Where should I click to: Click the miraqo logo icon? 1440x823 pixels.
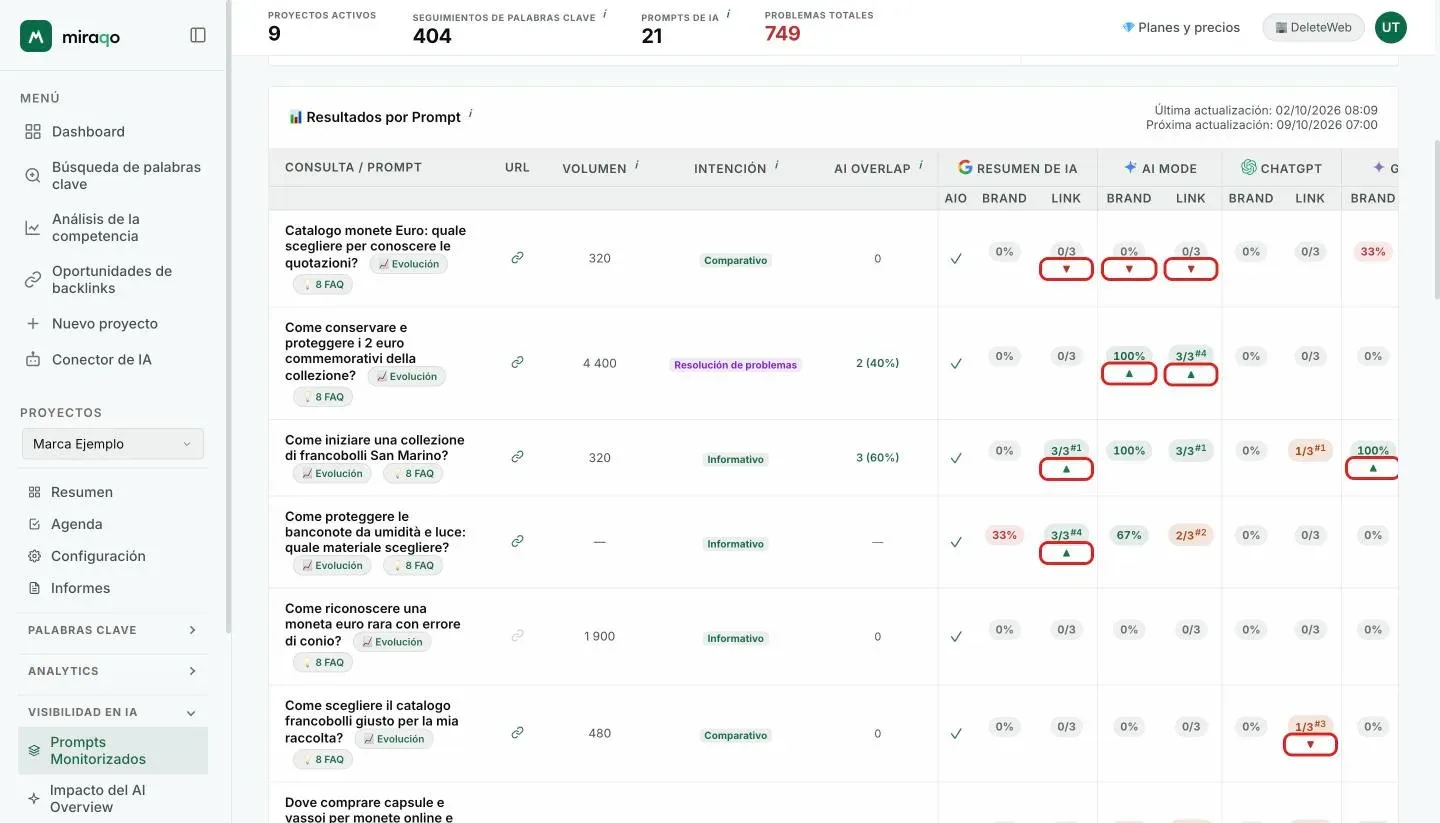pyautogui.click(x=36, y=36)
